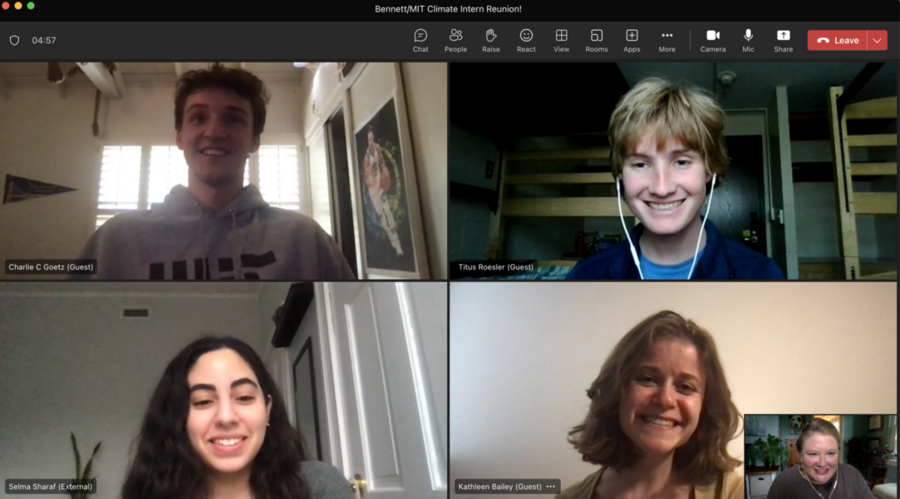Select Titus Roesler's video tile
Viewport: 900px width, 499px height.
click(x=673, y=170)
